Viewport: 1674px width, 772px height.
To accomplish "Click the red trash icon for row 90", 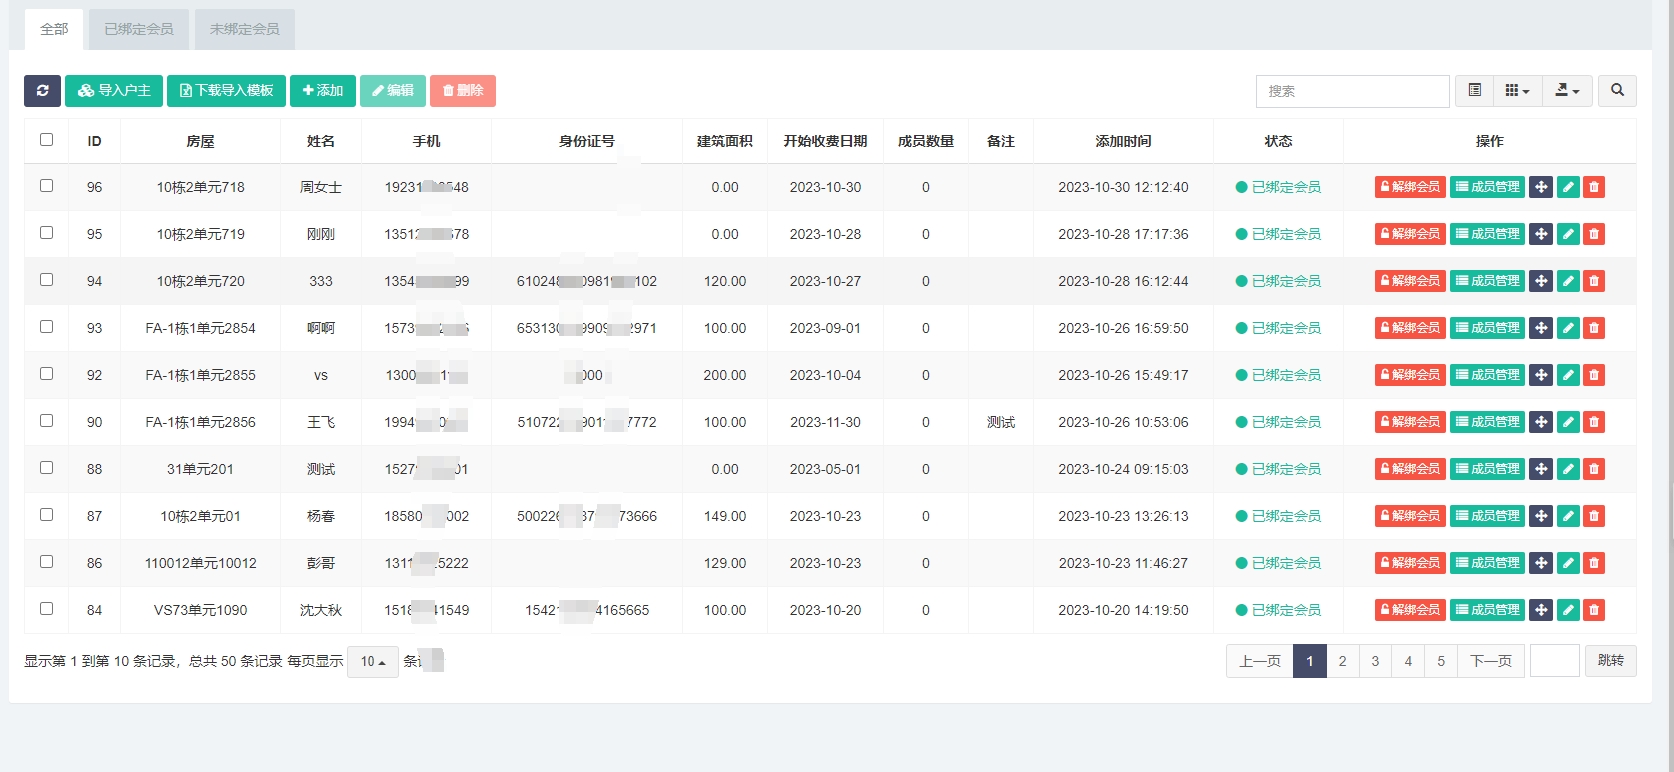I will point(1594,422).
